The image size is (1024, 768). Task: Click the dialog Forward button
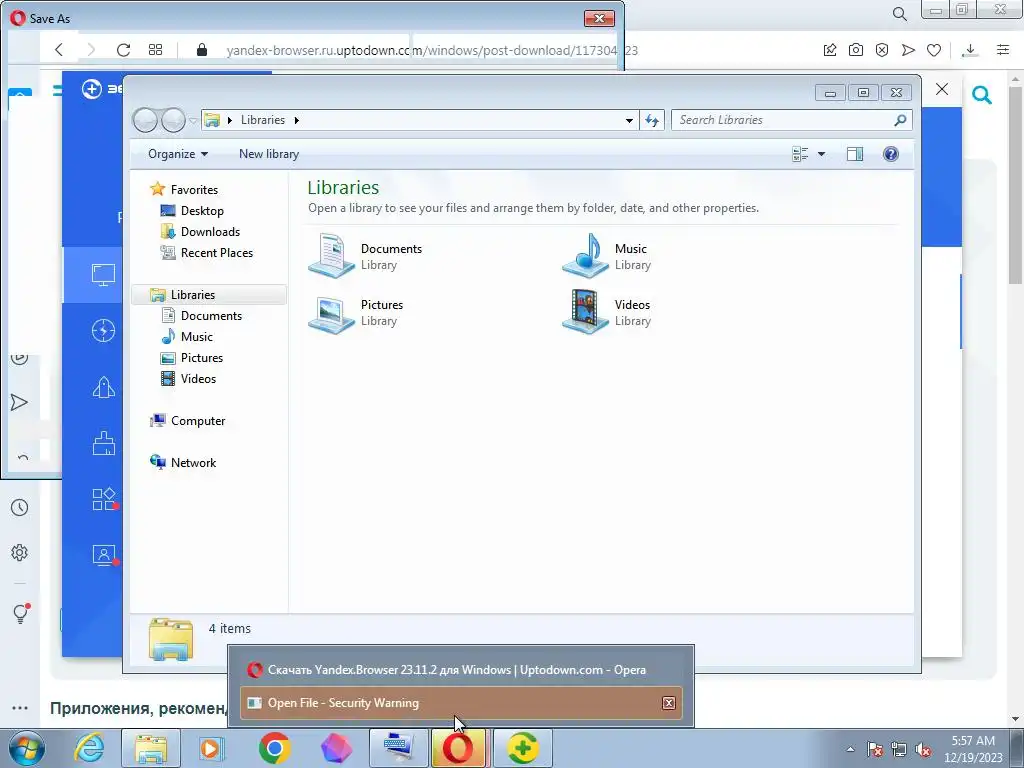173,120
